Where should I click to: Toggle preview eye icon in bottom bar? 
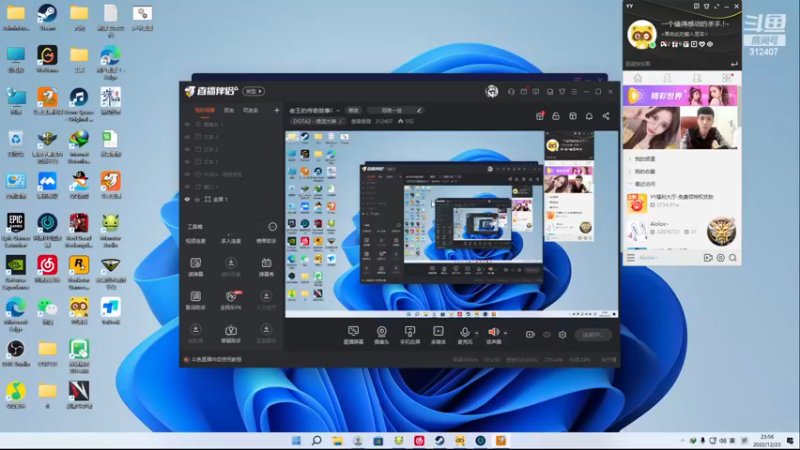click(x=546, y=335)
